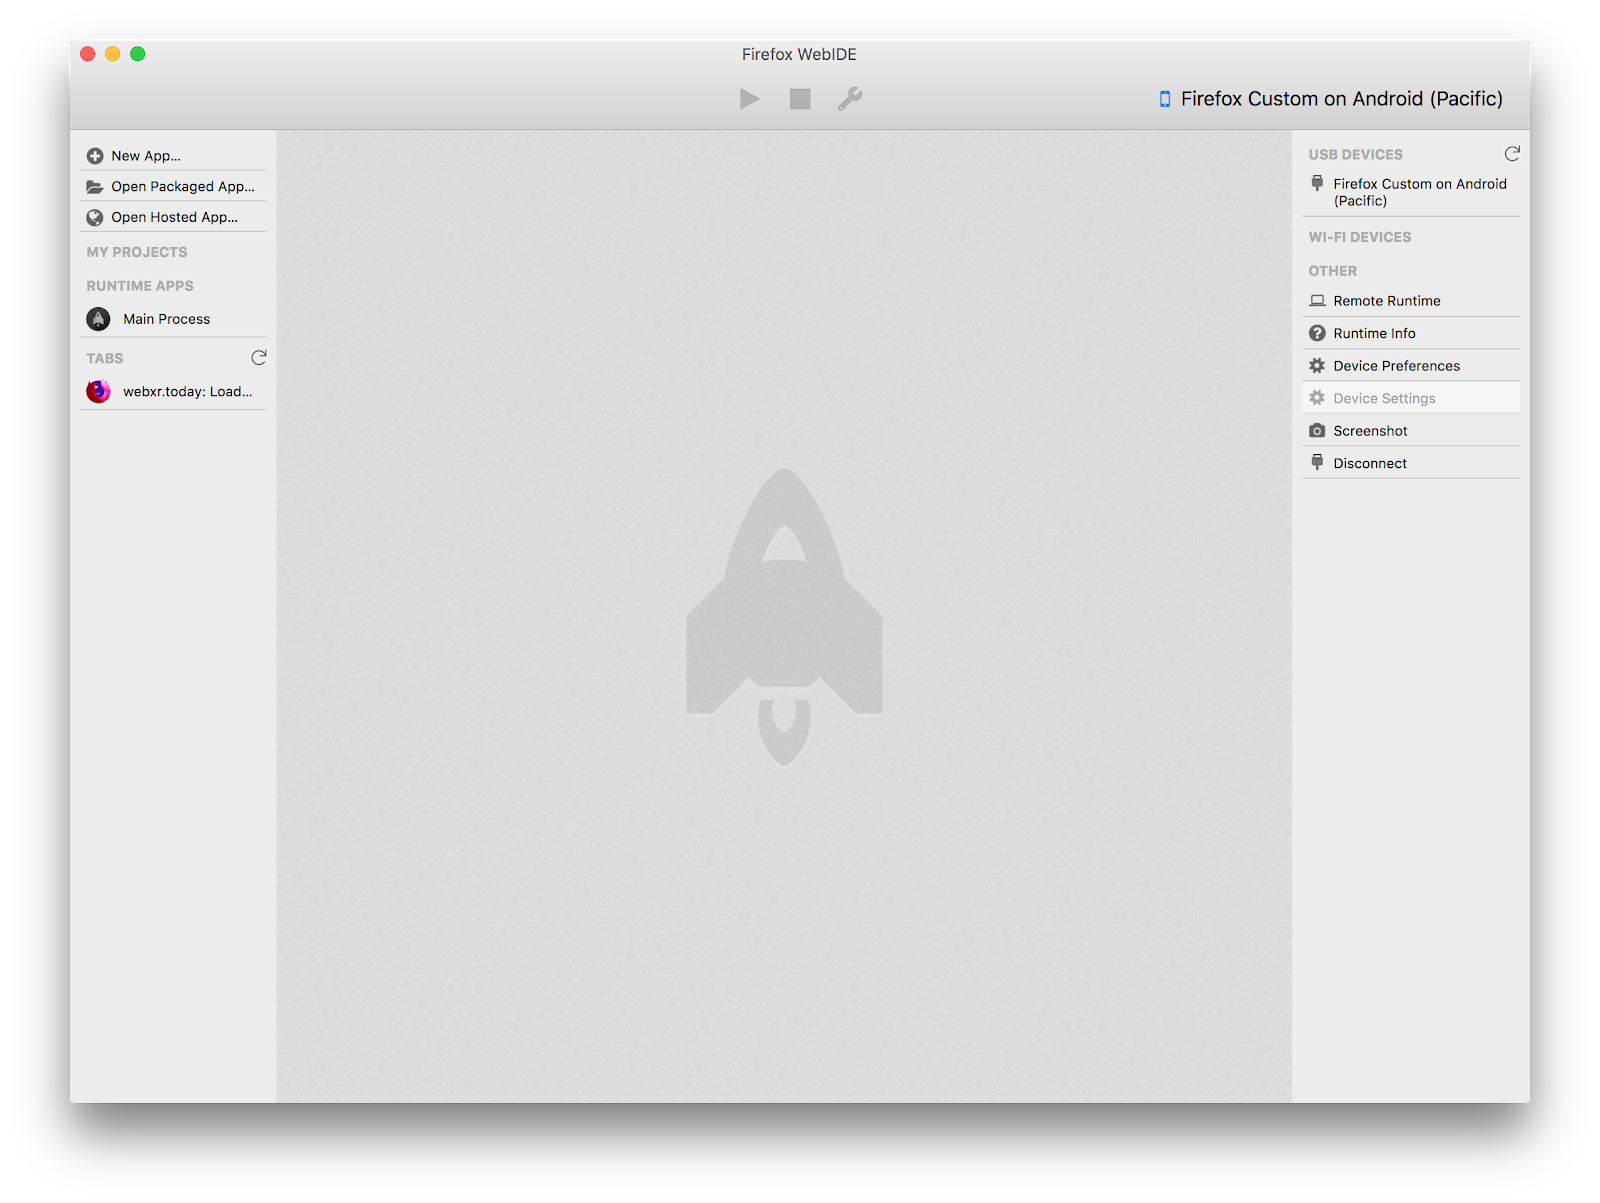The height and width of the screenshot is (1203, 1600).
Task: Select the webxr.today: Load... tab
Action: pos(173,392)
